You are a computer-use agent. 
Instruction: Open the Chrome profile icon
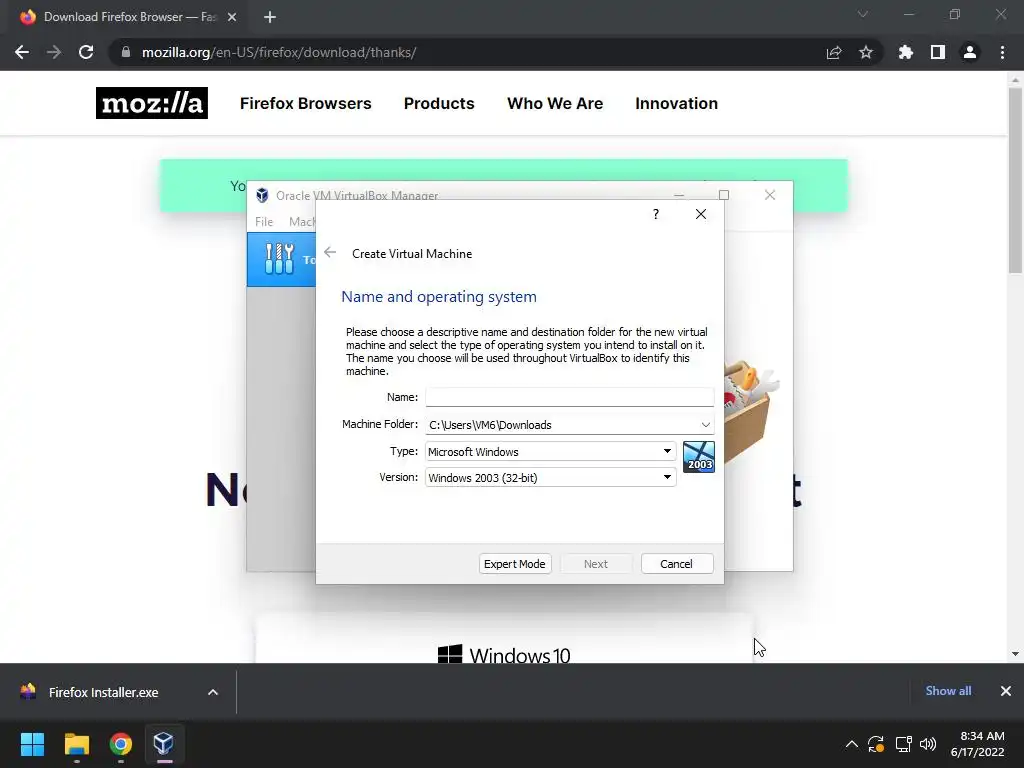pos(970,52)
